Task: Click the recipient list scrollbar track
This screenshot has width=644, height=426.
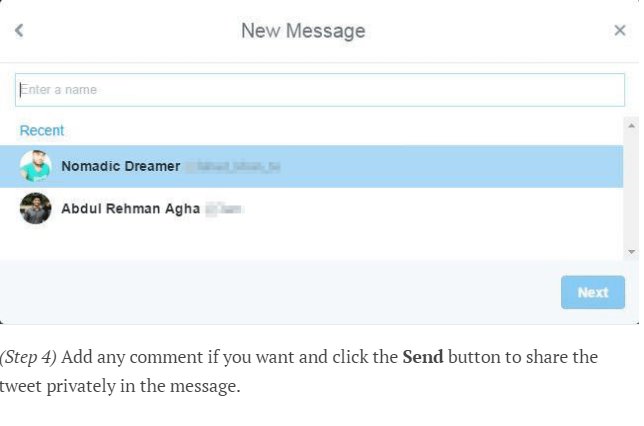Action: pyautogui.click(x=630, y=190)
